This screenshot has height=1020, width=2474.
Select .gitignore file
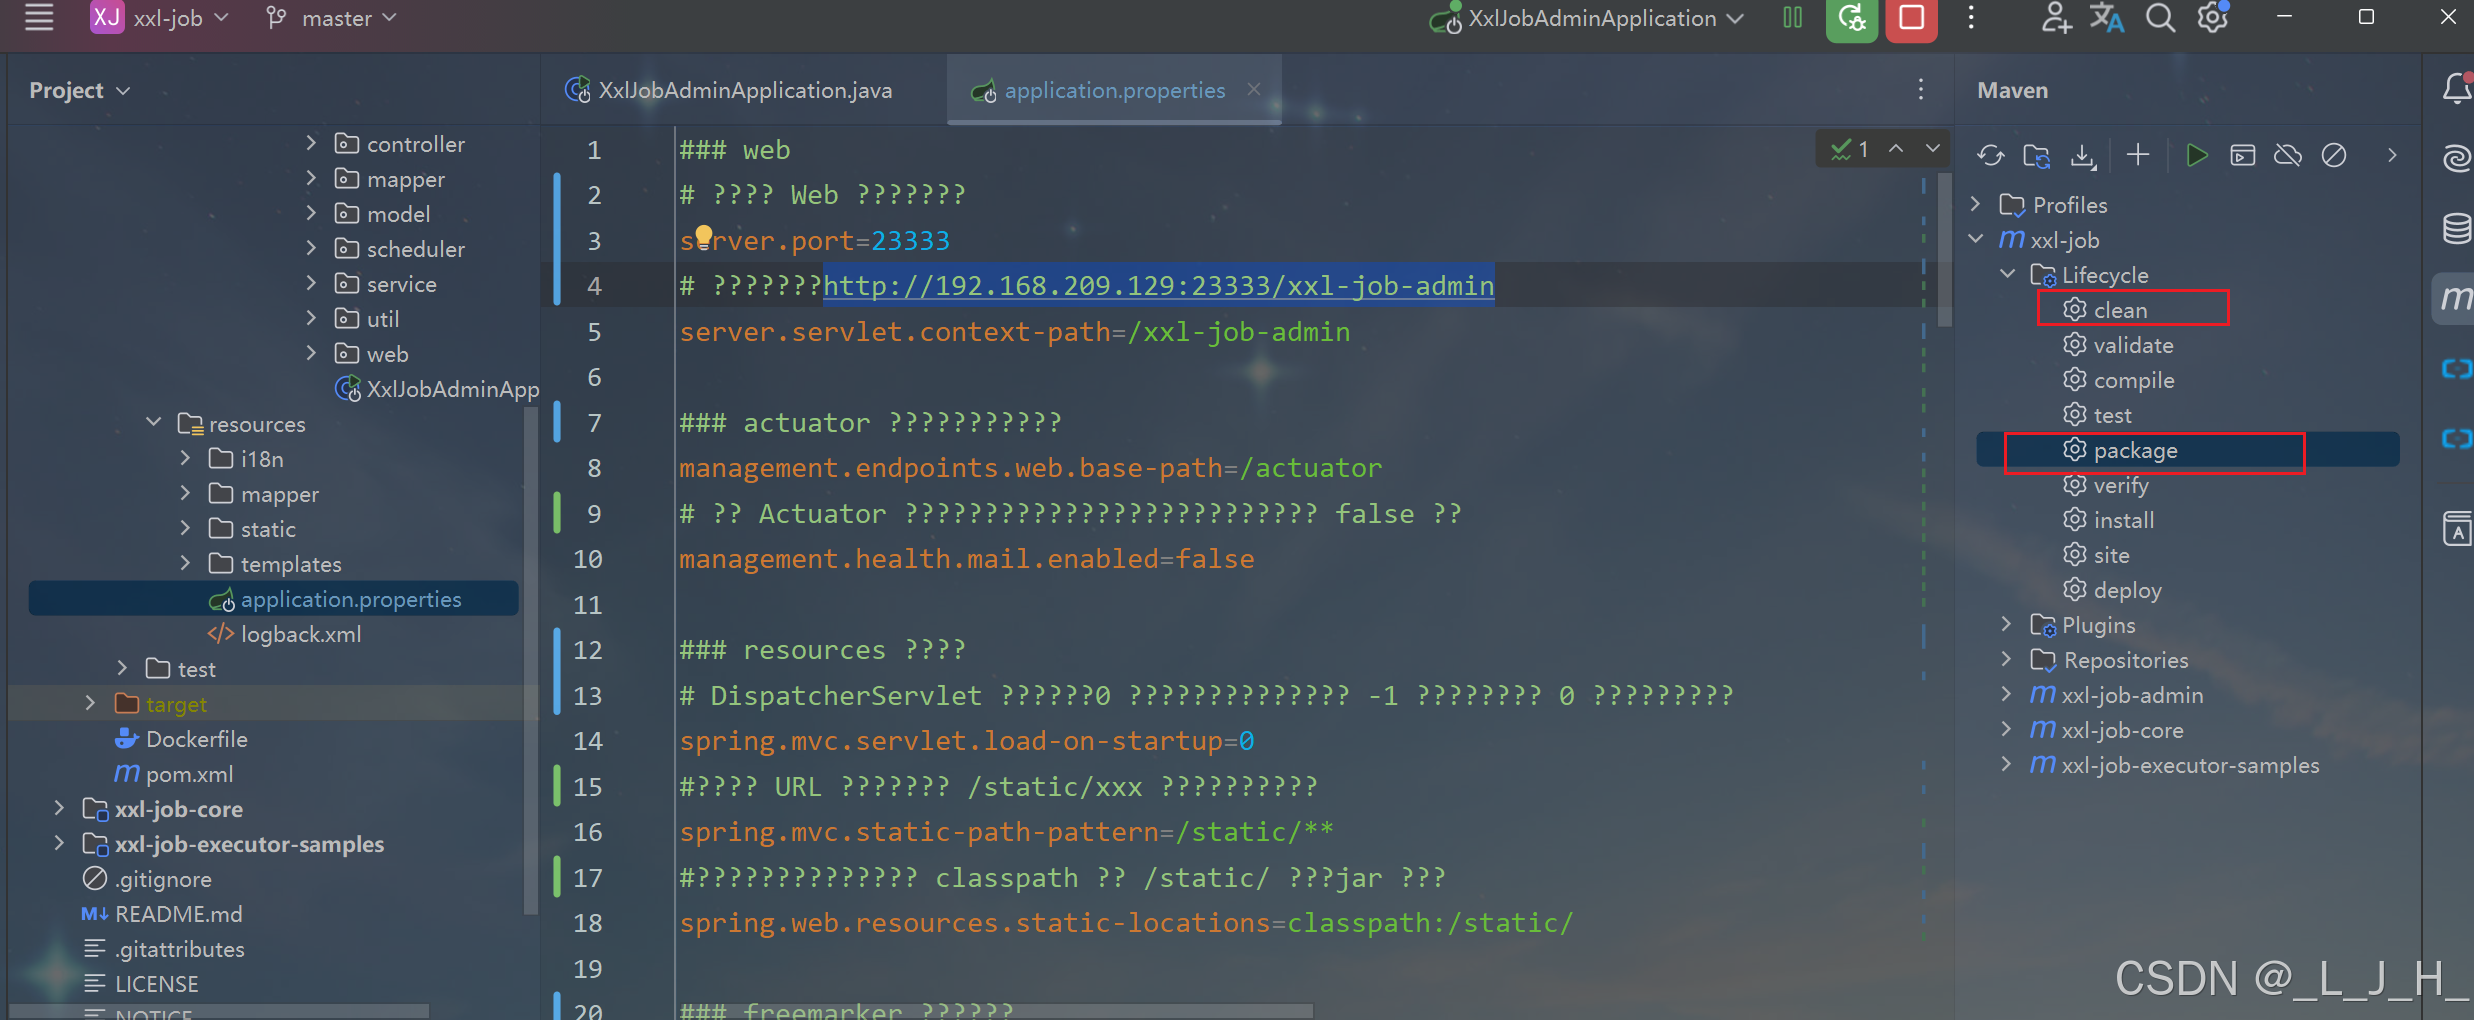tap(147, 879)
